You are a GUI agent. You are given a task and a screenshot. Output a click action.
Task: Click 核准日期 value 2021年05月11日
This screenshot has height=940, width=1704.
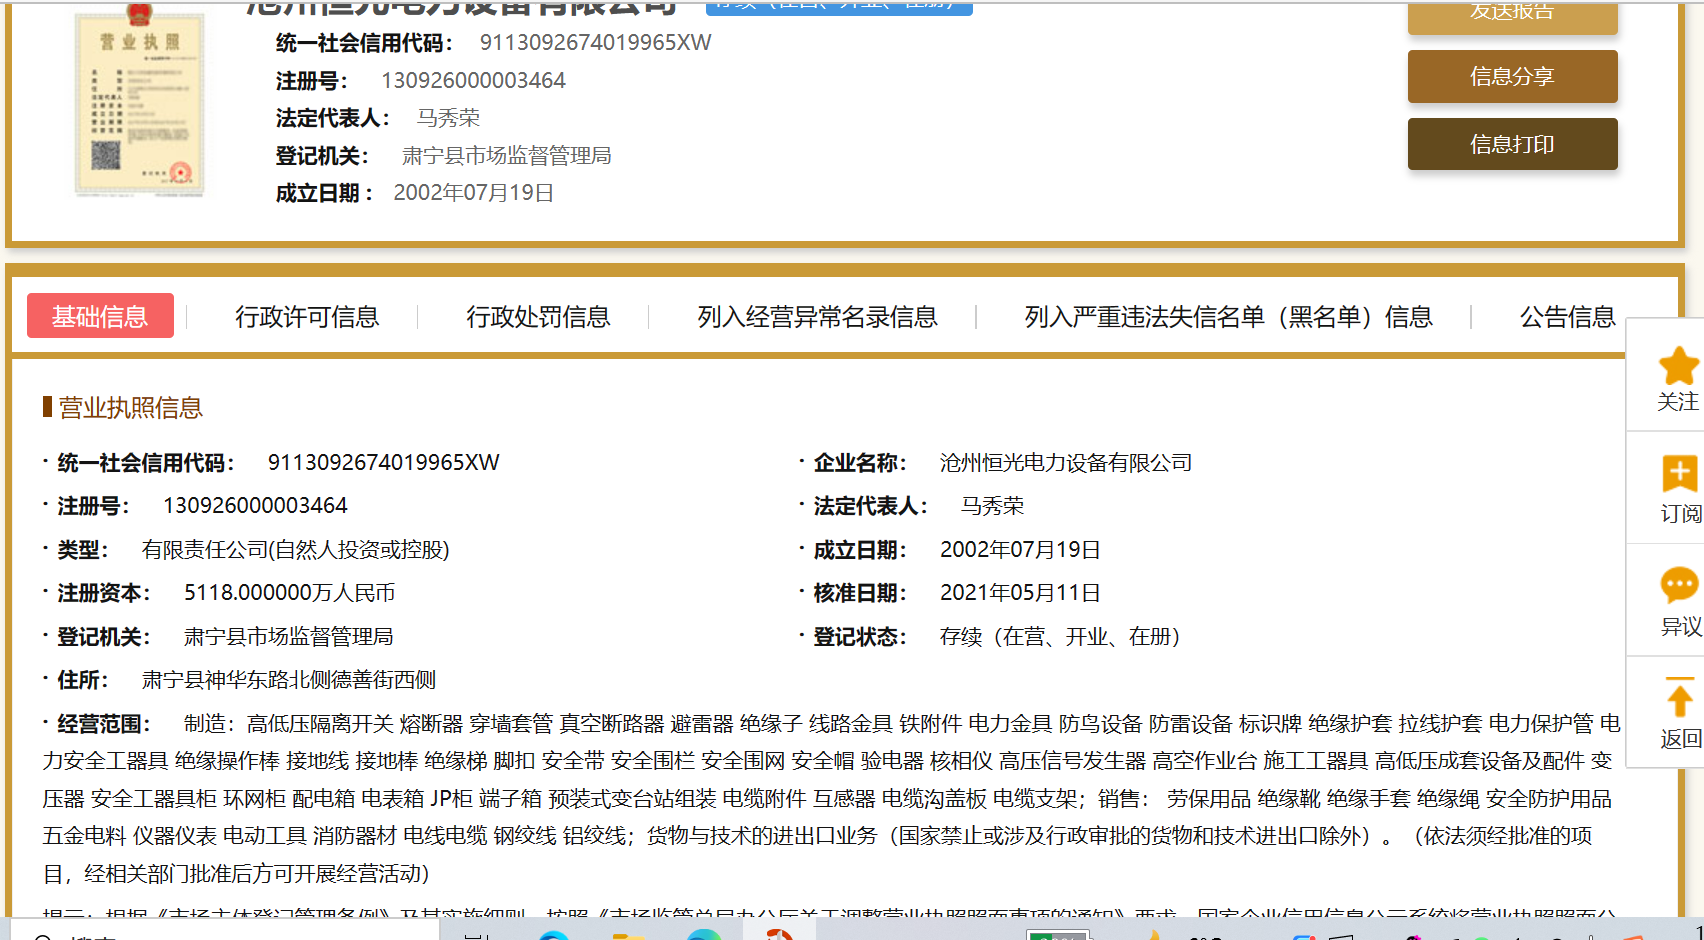(x=1020, y=593)
